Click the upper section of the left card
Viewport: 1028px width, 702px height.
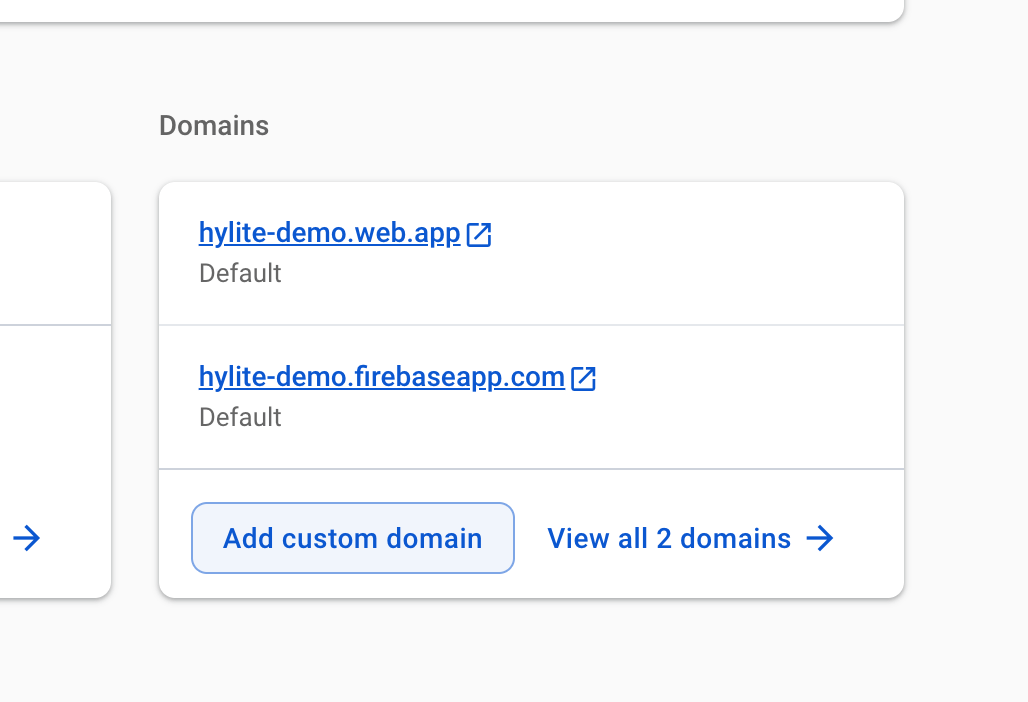(50, 254)
